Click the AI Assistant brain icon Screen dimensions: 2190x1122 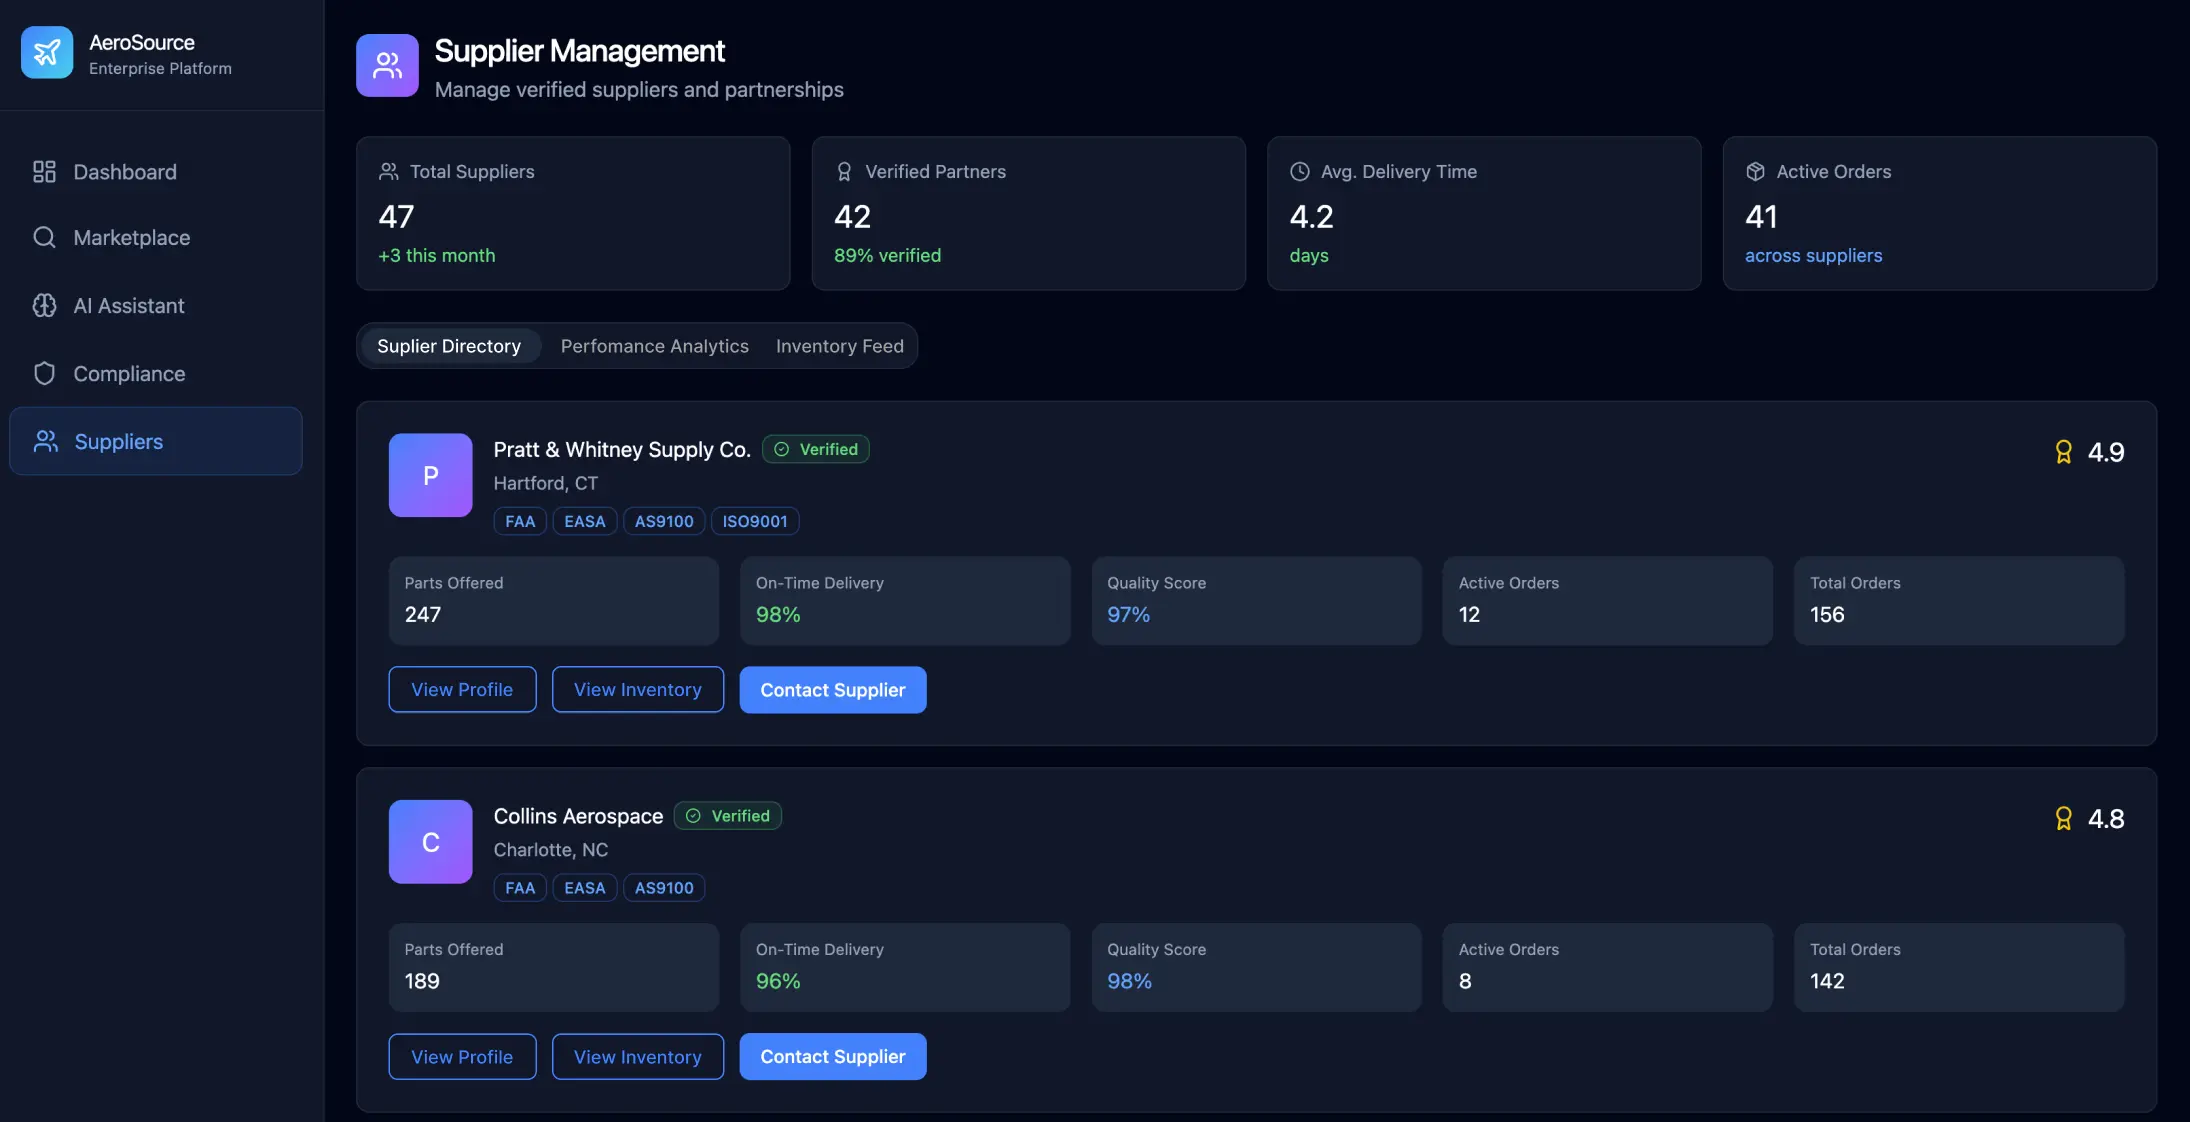coord(44,305)
